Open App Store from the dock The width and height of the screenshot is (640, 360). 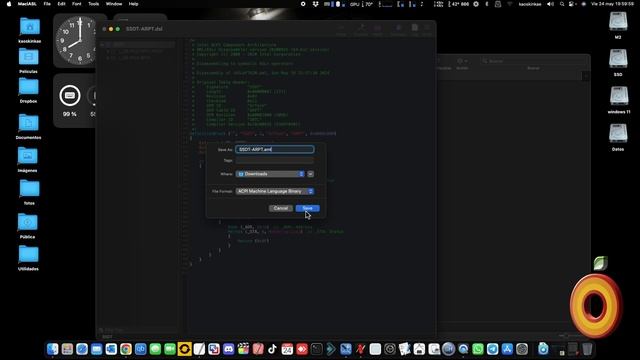coord(507,349)
